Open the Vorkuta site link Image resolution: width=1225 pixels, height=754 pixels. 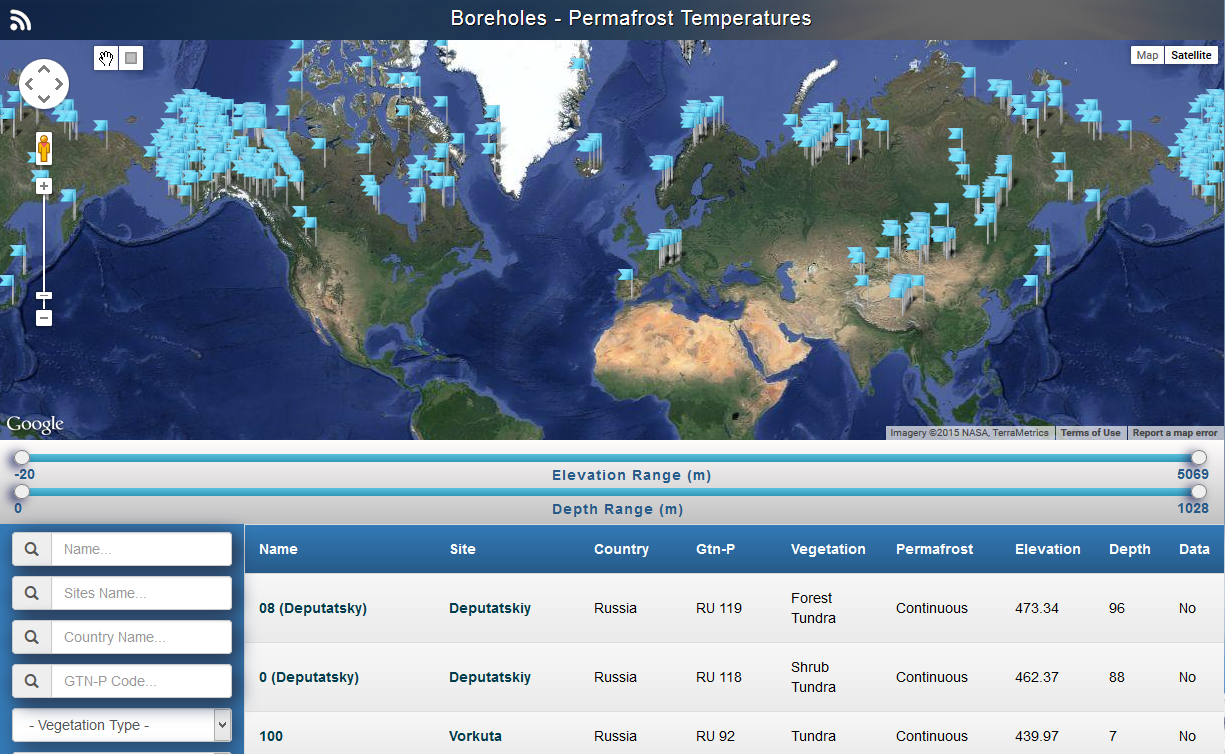[x=476, y=736]
